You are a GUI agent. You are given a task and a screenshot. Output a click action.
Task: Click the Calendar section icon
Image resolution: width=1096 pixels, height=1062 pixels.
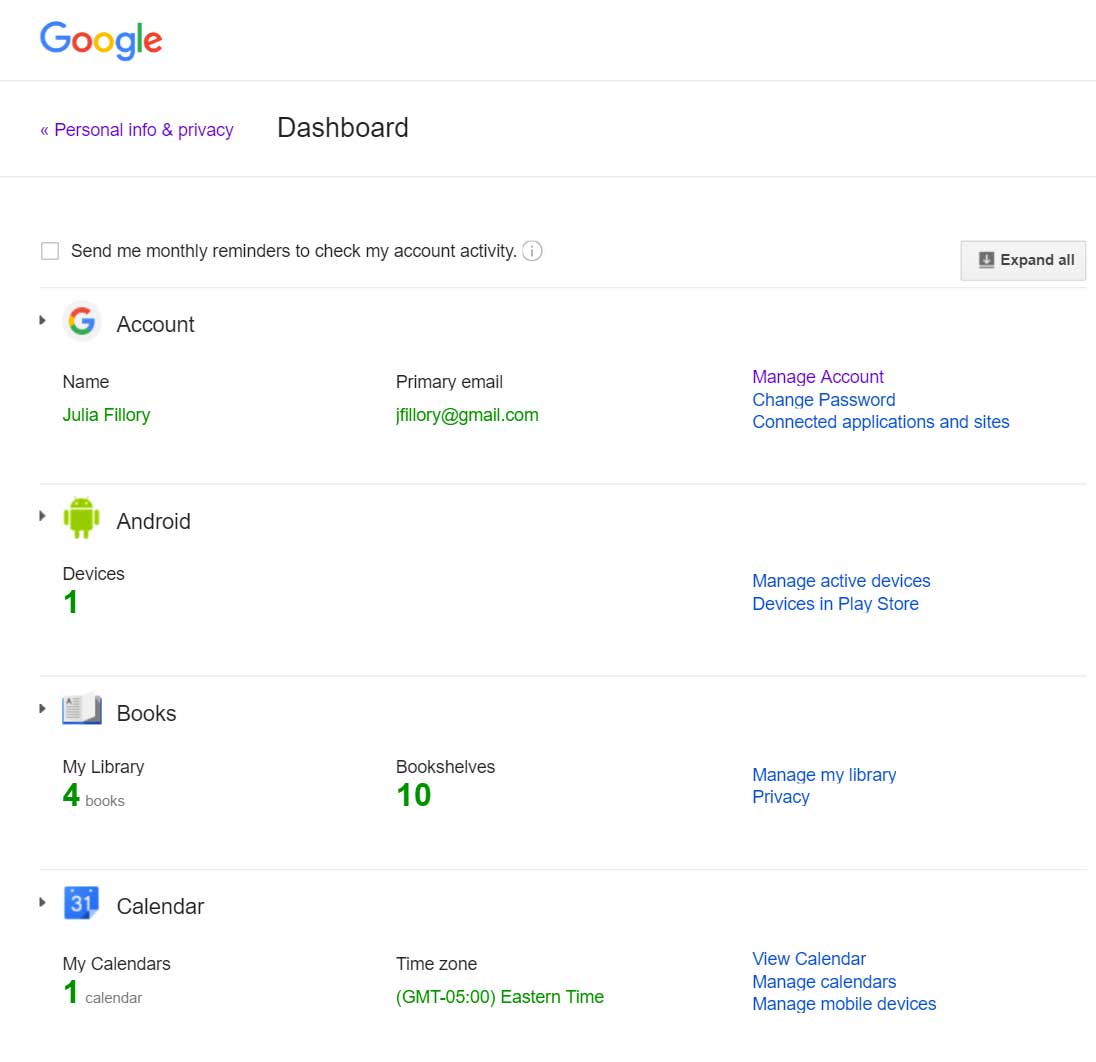81,903
